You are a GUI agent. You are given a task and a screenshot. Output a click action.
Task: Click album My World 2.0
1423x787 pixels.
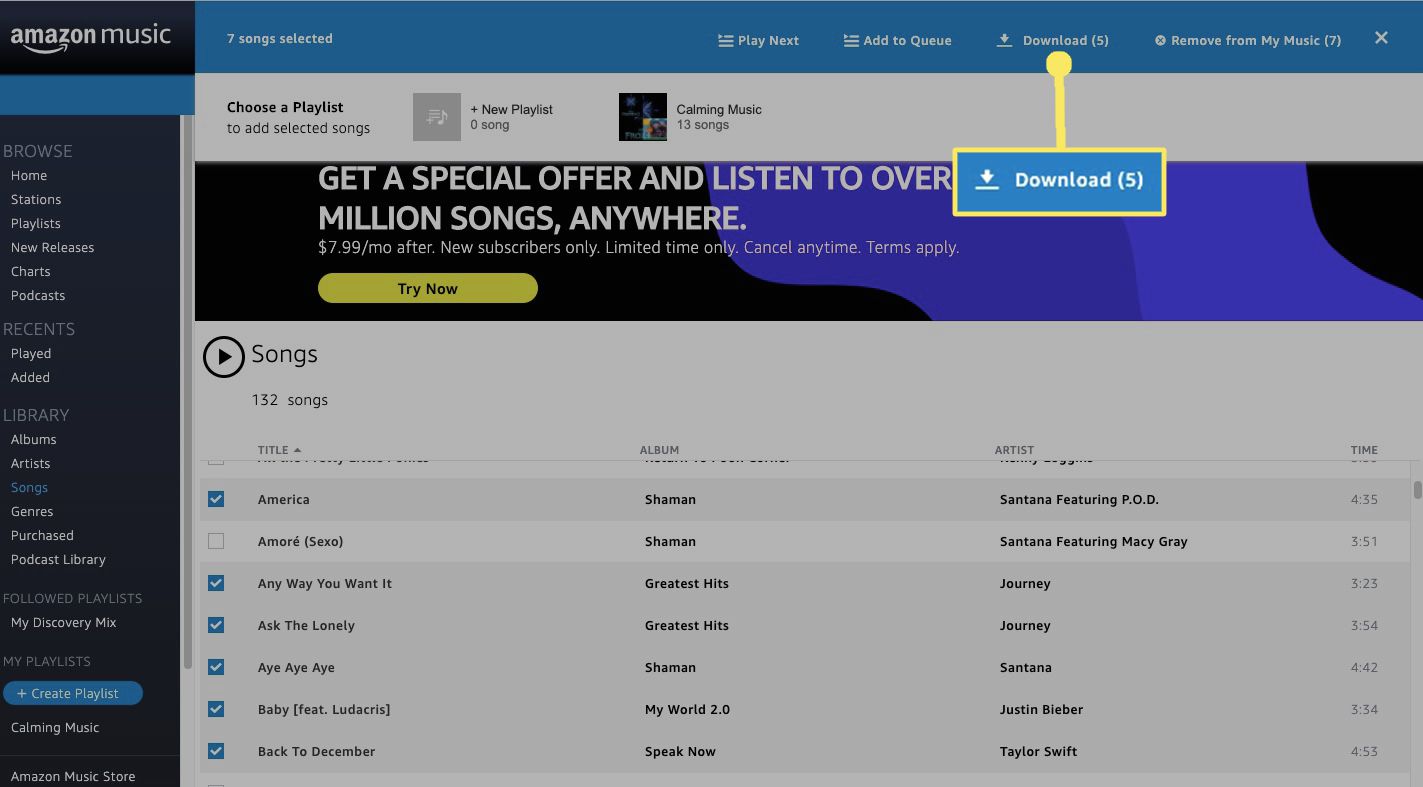click(687, 709)
